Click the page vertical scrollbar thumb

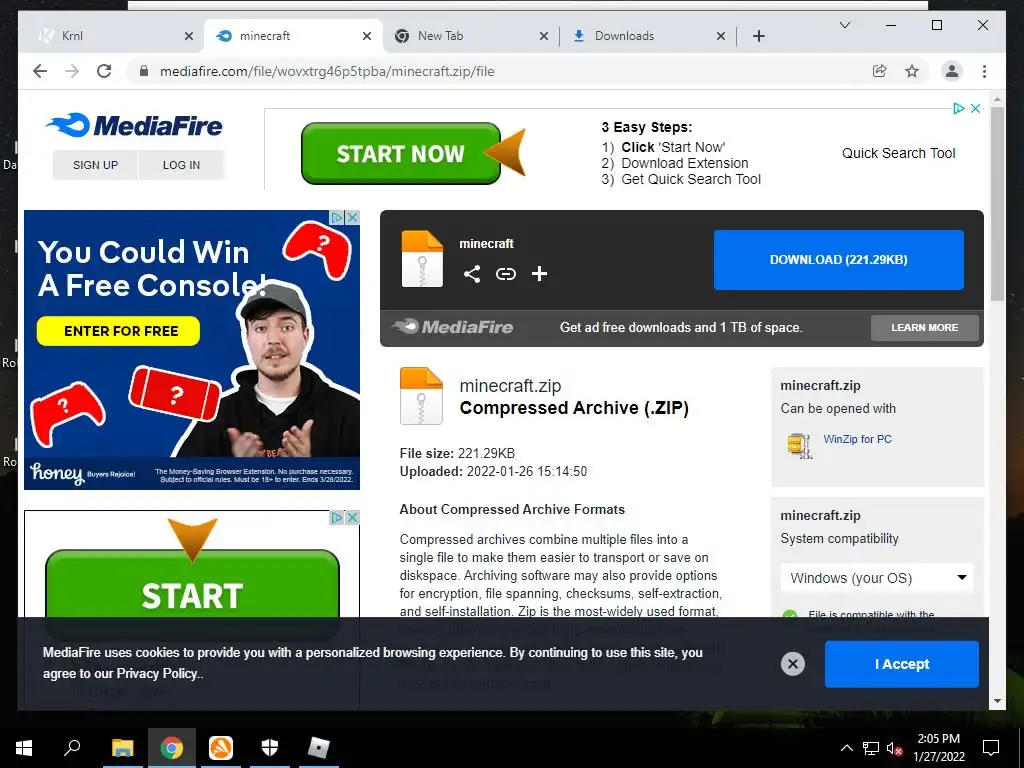(997, 202)
